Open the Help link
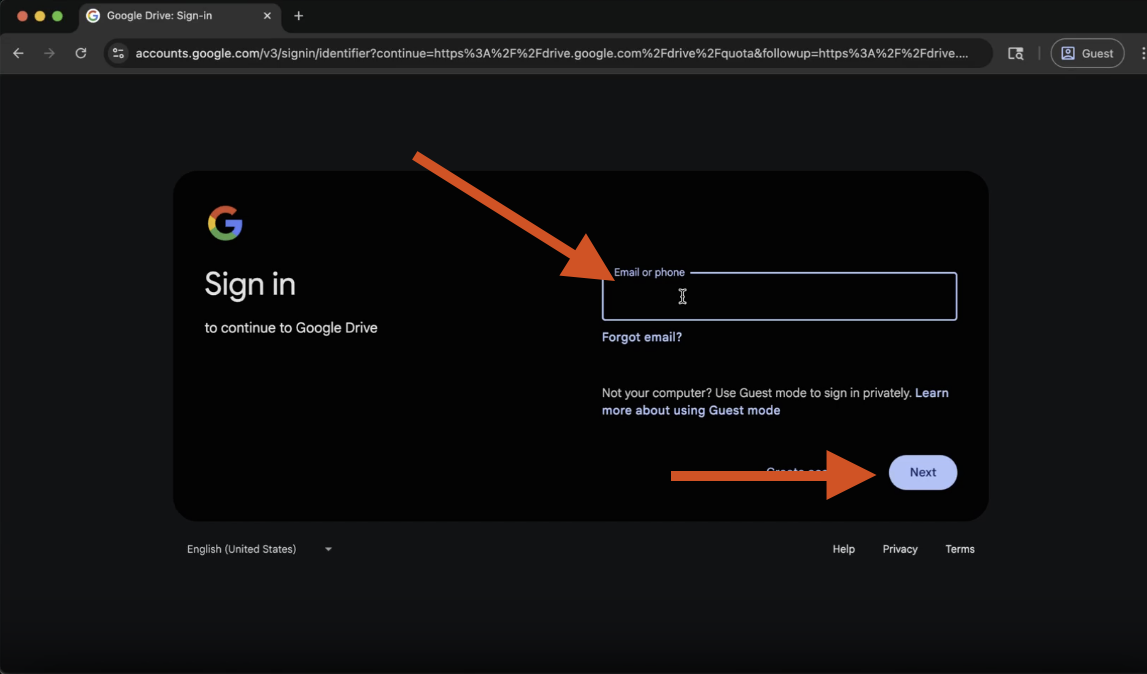The width and height of the screenshot is (1147, 674). coord(843,549)
